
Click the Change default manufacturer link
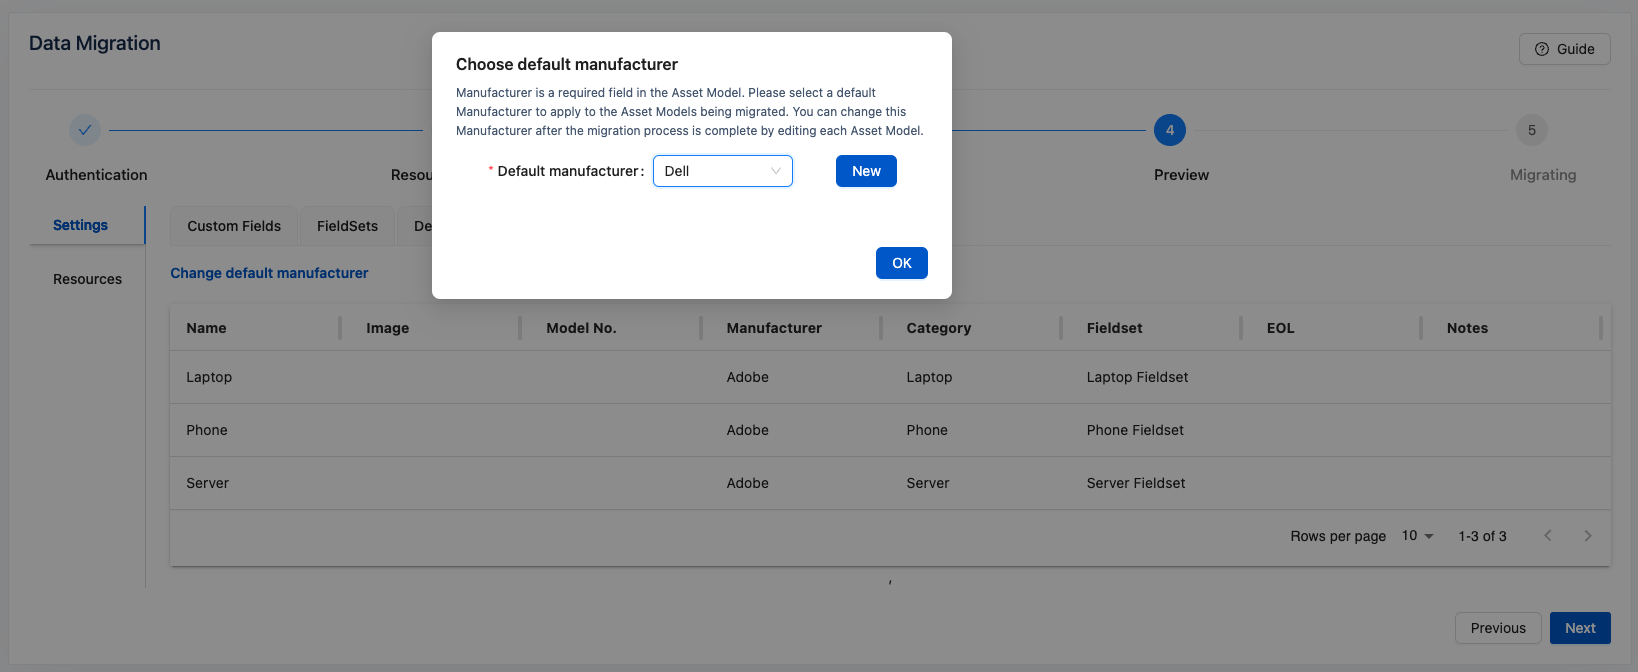click(x=269, y=273)
